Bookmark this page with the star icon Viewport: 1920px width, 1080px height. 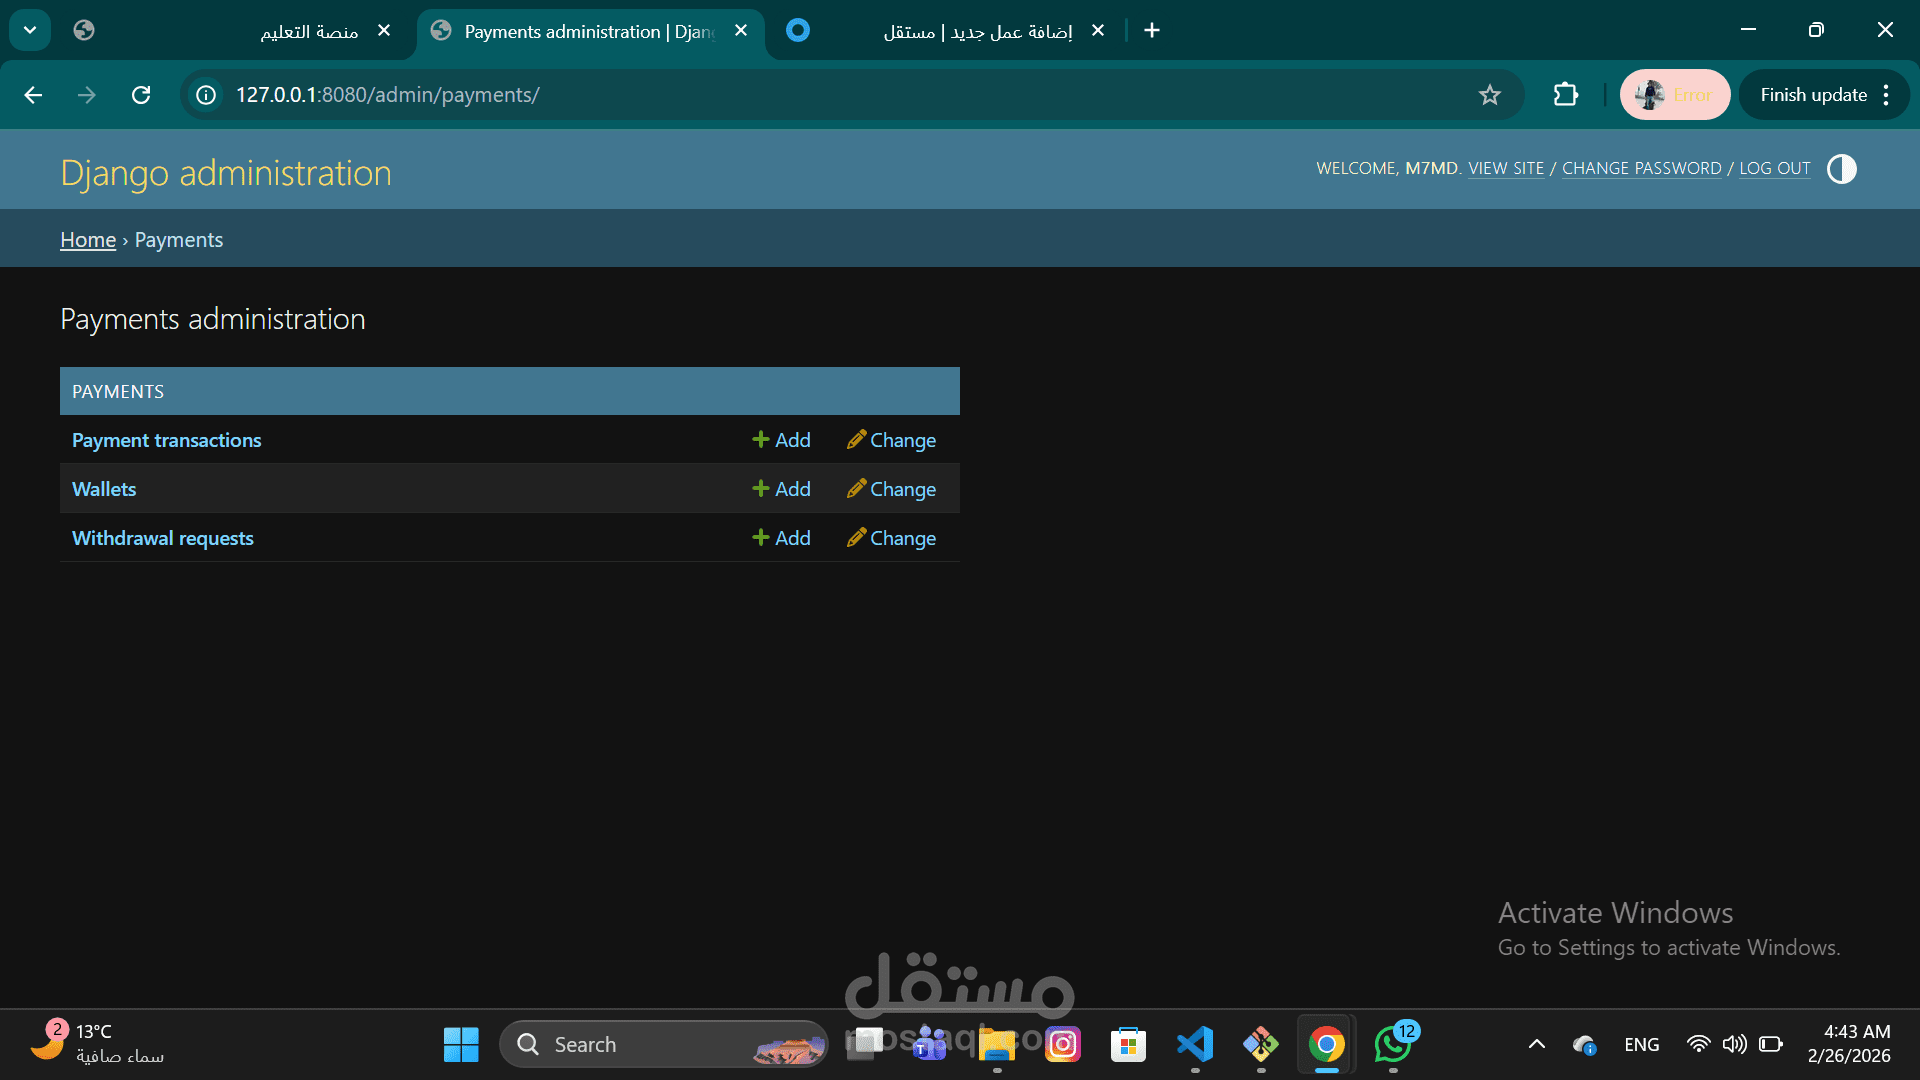tap(1489, 95)
